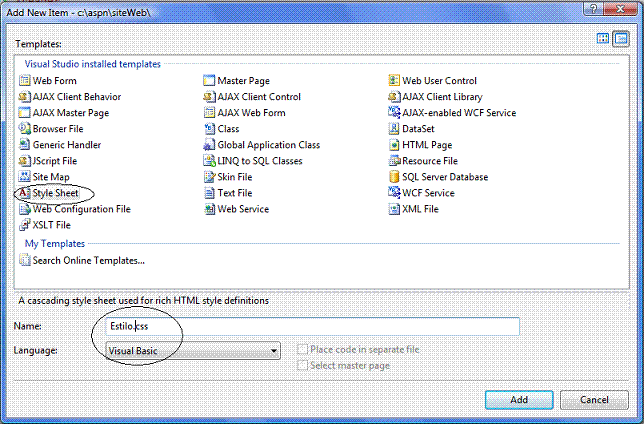Click the Cancel button
Viewport: 644px width, 424px height.
[x=594, y=399]
